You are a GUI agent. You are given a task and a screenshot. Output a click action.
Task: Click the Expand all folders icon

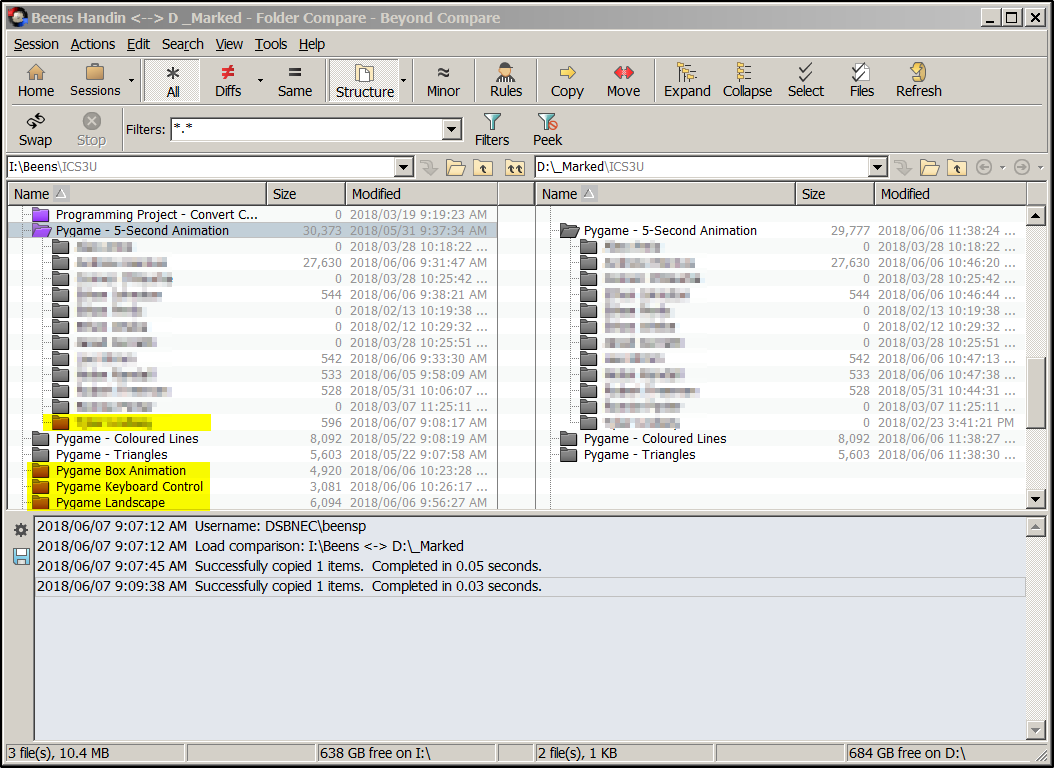click(687, 81)
